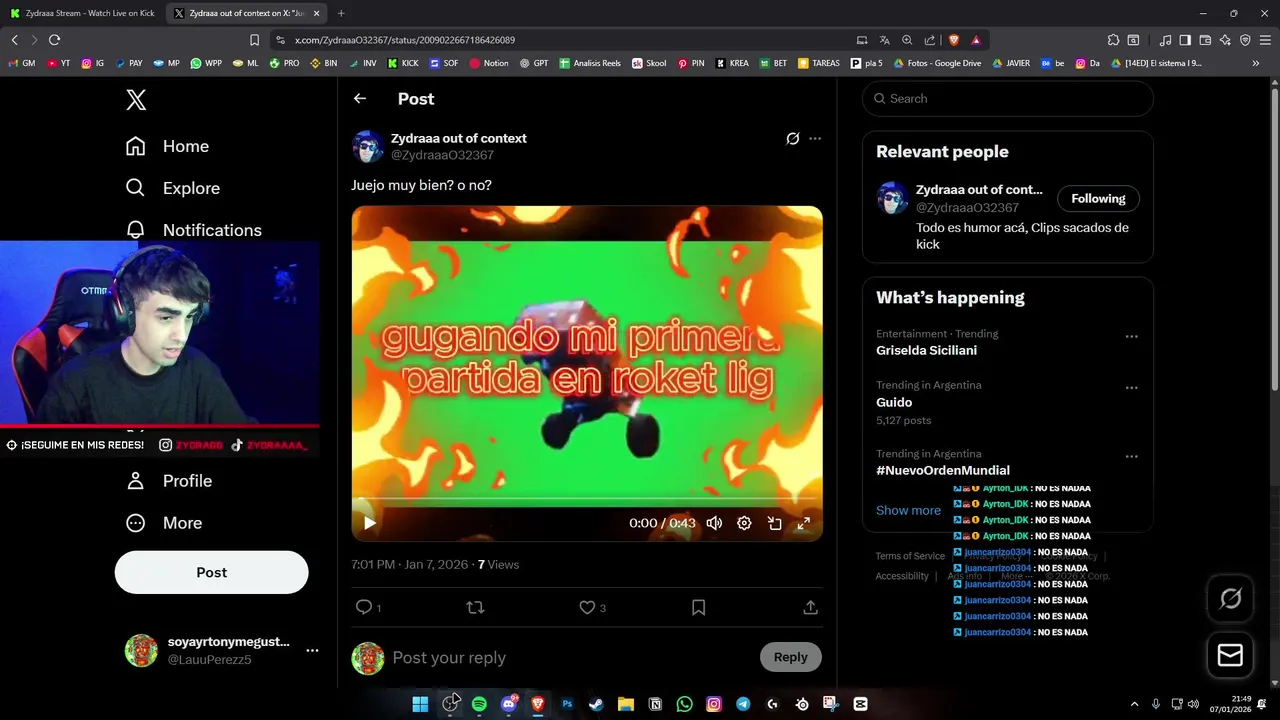Like the post with the heart icon
The image size is (1280, 720).
click(587, 607)
